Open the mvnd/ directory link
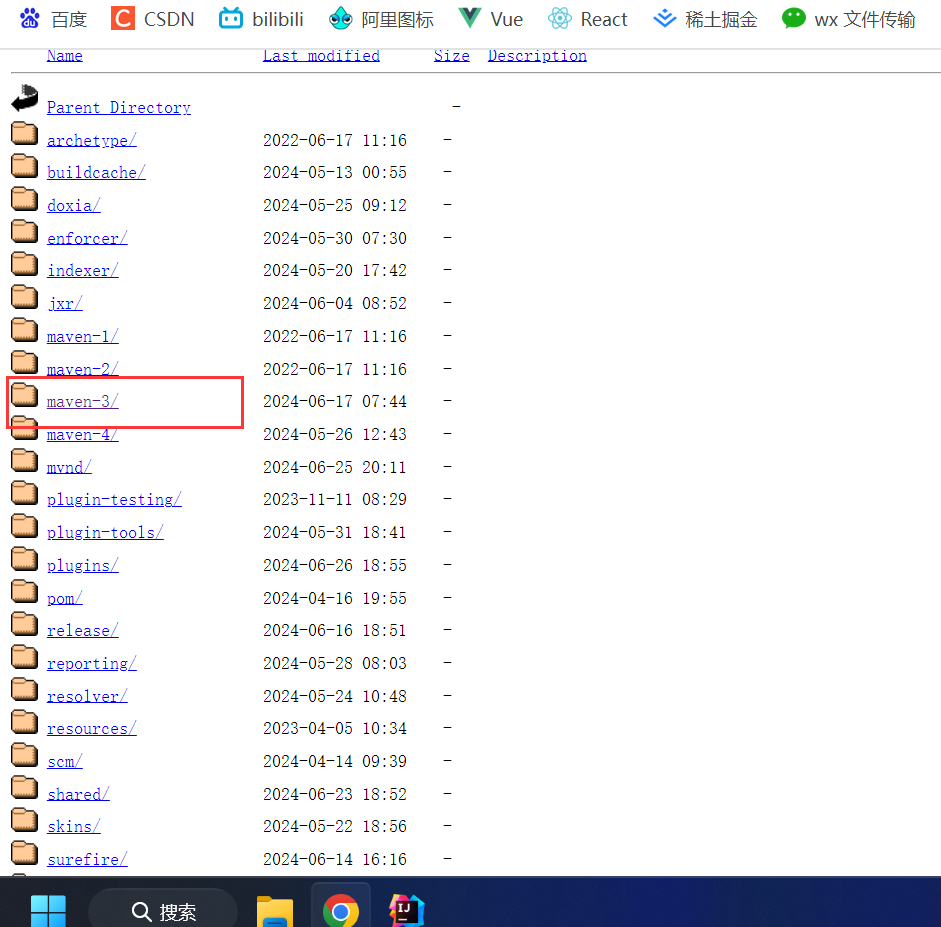The width and height of the screenshot is (941, 927). [x=69, y=467]
